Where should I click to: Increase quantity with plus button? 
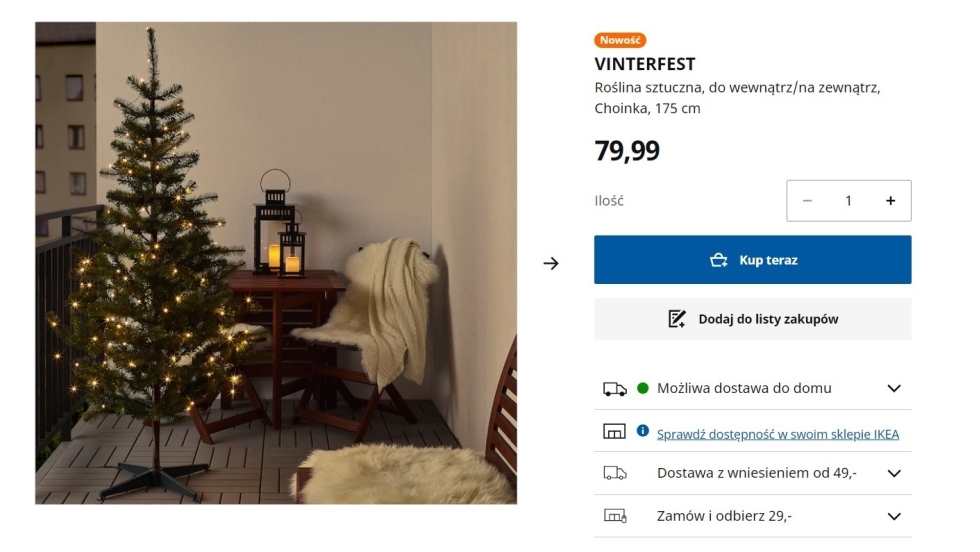890,201
